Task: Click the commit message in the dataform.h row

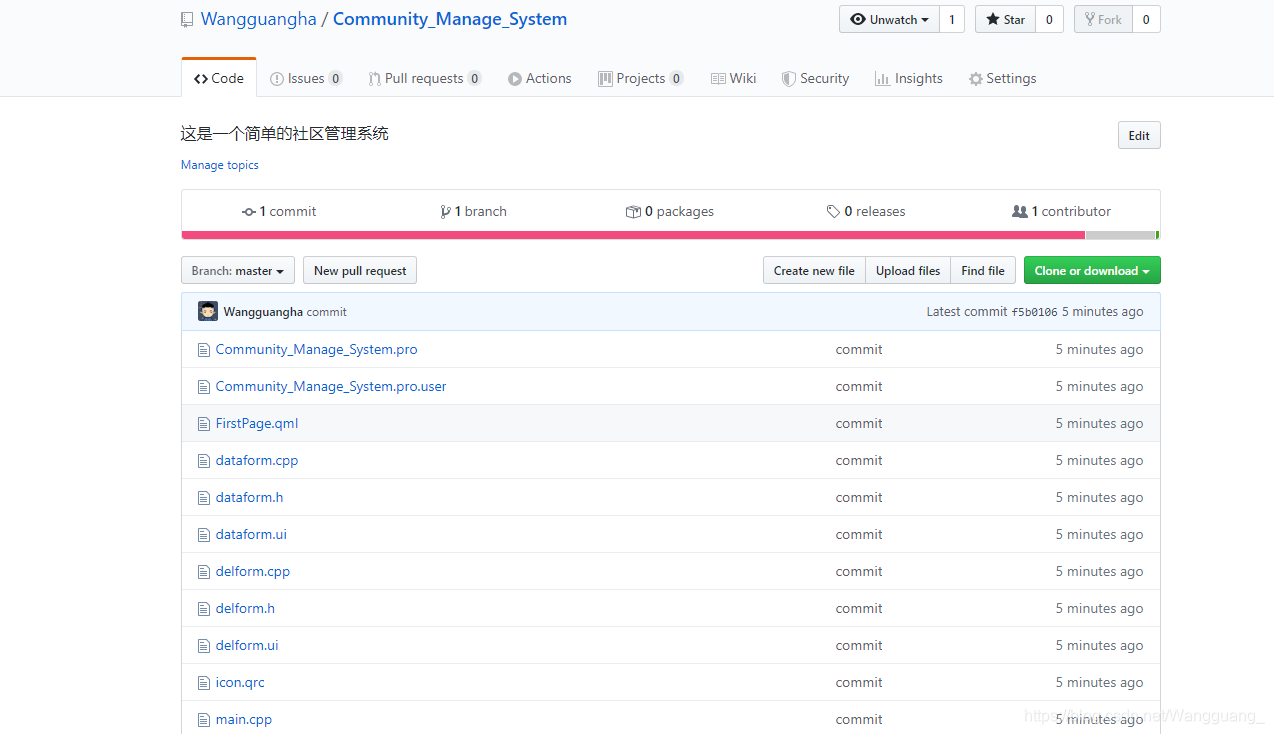Action: click(x=859, y=498)
